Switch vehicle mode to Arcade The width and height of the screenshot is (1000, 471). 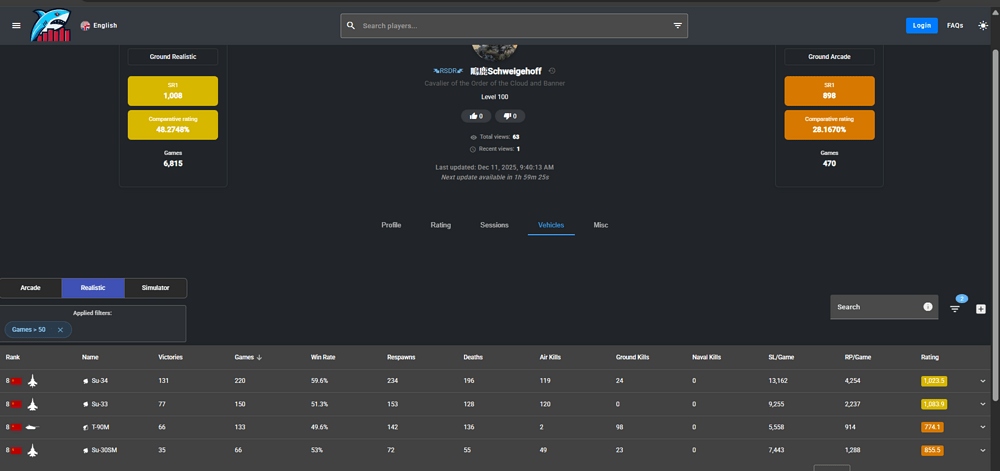31,288
